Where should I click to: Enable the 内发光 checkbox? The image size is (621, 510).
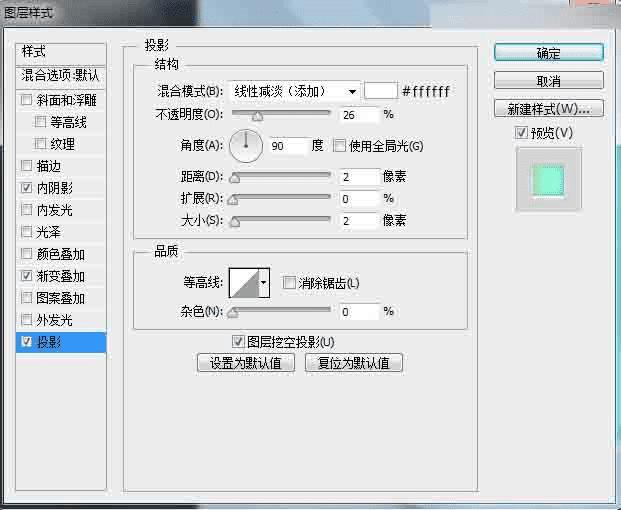[x=26, y=209]
